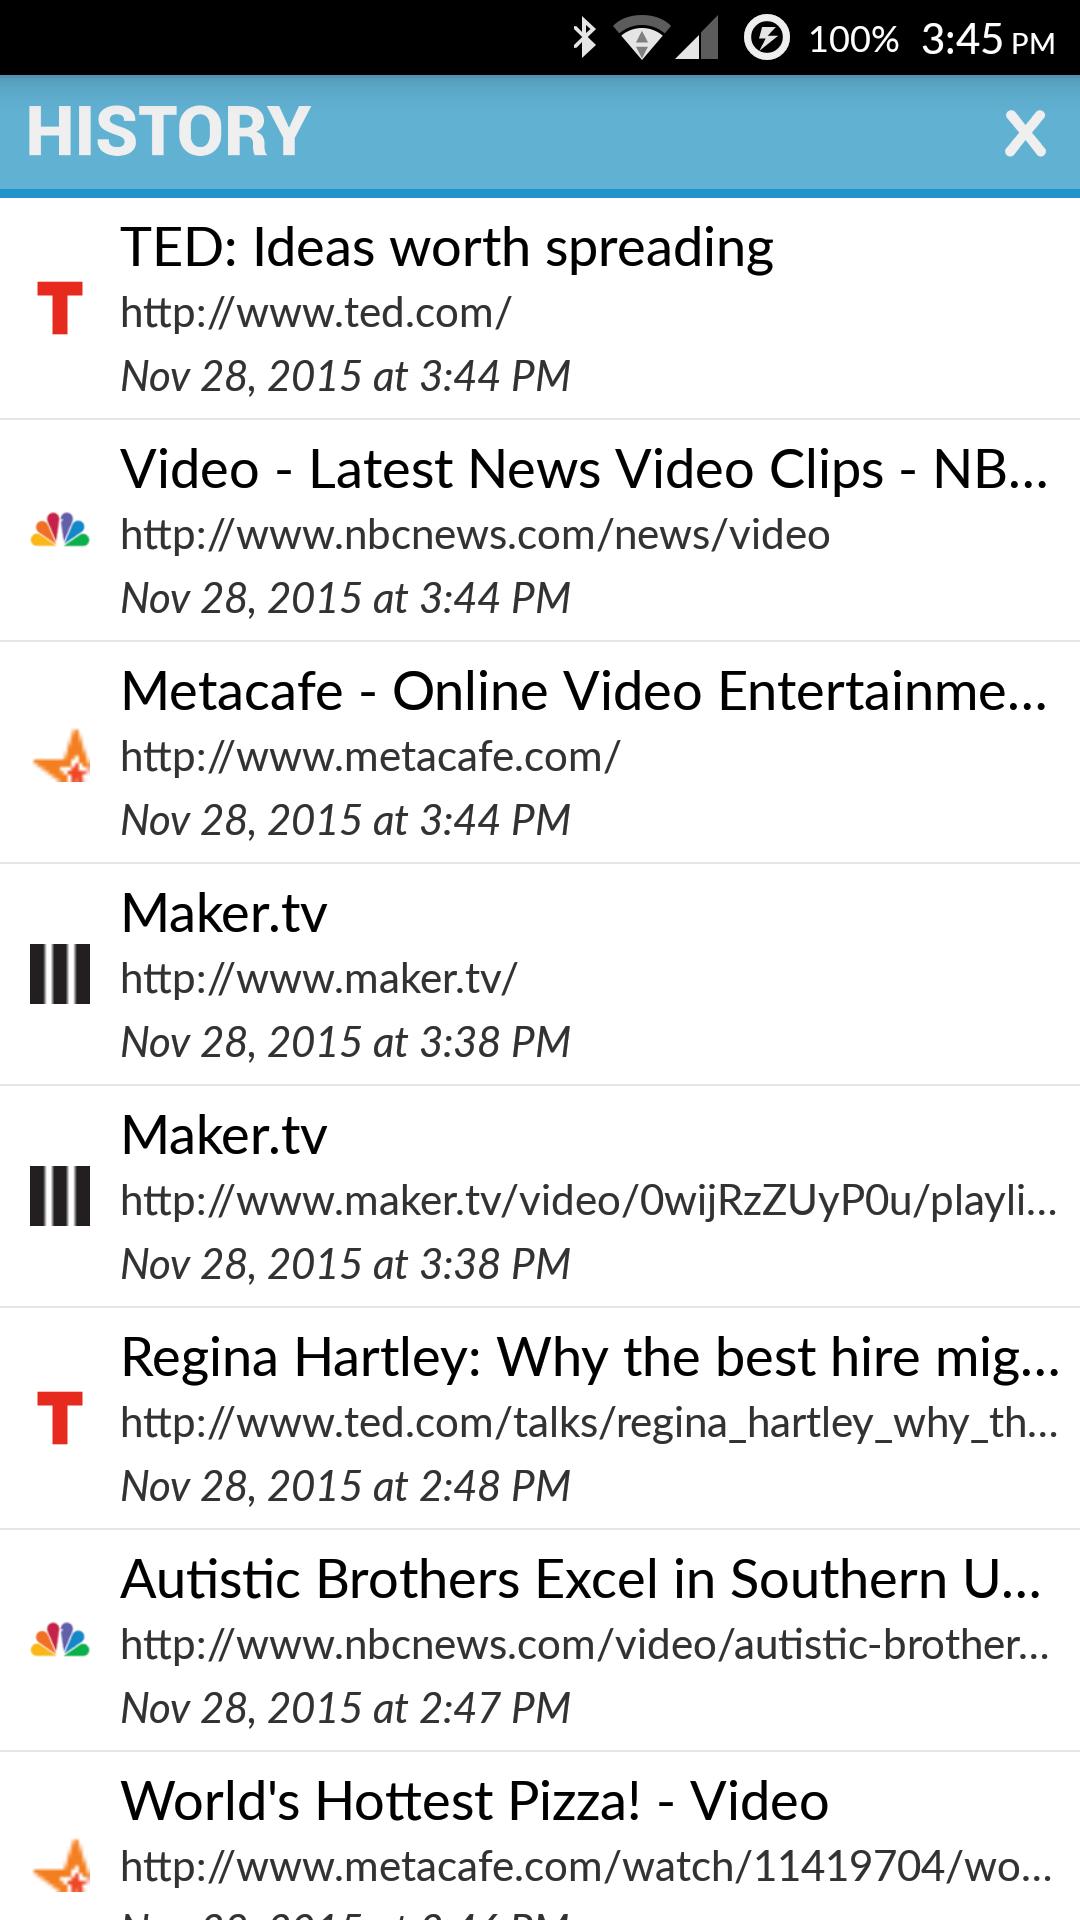Tap the NBC peacock icon beside 'Video - Latest News Video Clips'
The image size is (1080, 1920).
(60, 530)
